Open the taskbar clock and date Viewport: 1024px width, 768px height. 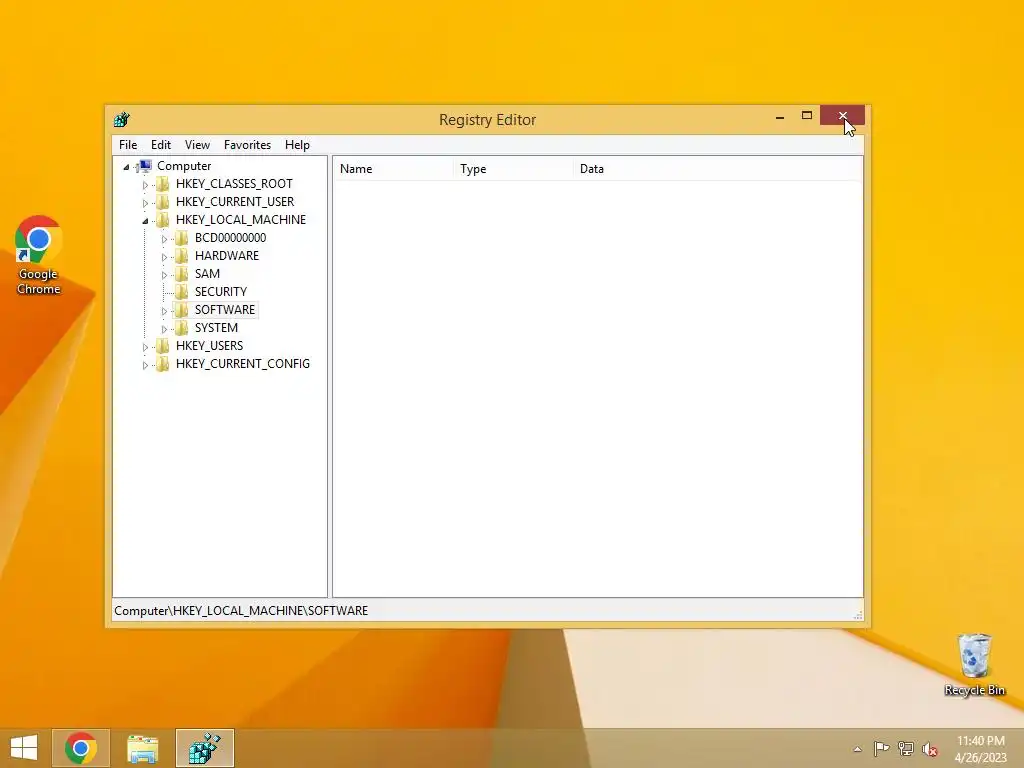point(981,749)
